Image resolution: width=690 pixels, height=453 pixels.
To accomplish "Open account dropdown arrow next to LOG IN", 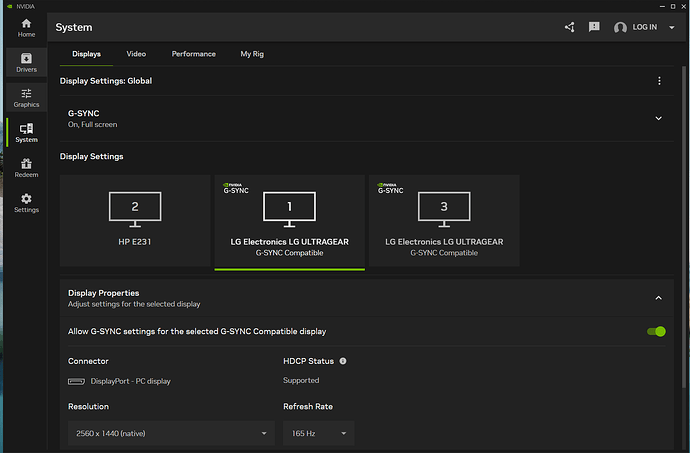I will 672,27.
